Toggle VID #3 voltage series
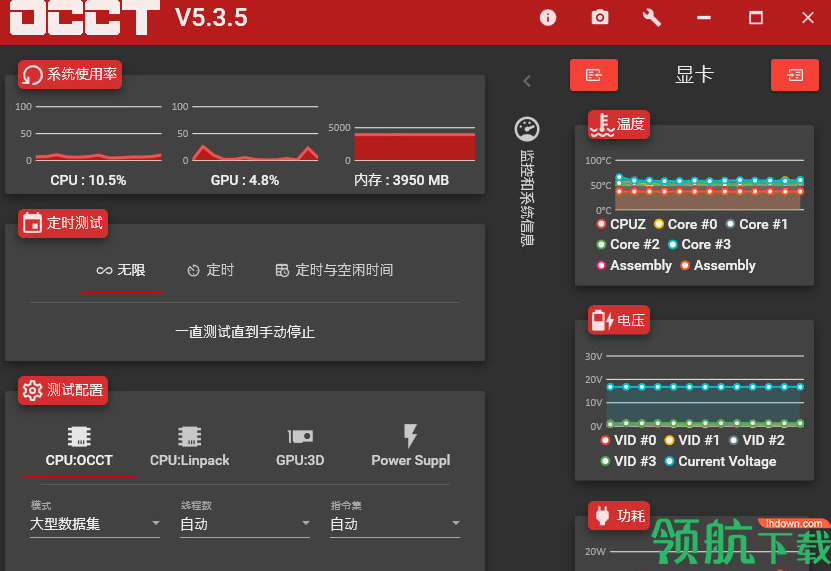Screen dimensions: 831x571 click(x=628, y=461)
